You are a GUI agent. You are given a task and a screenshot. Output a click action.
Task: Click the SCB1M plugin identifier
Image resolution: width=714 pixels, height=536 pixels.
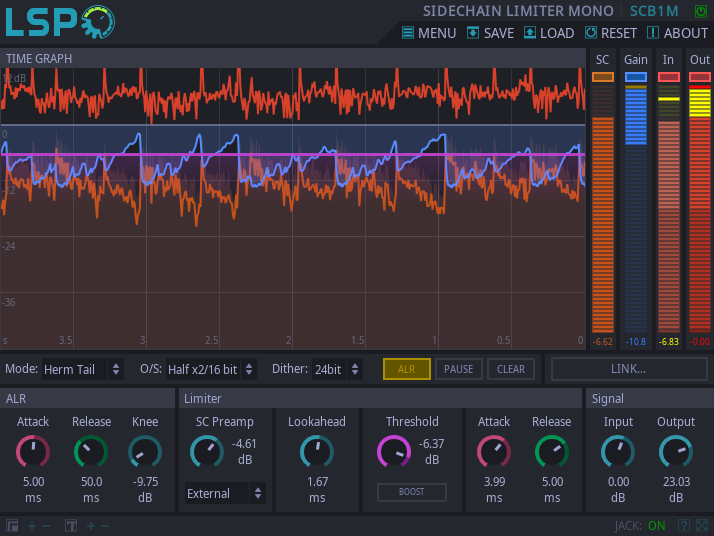(x=654, y=11)
